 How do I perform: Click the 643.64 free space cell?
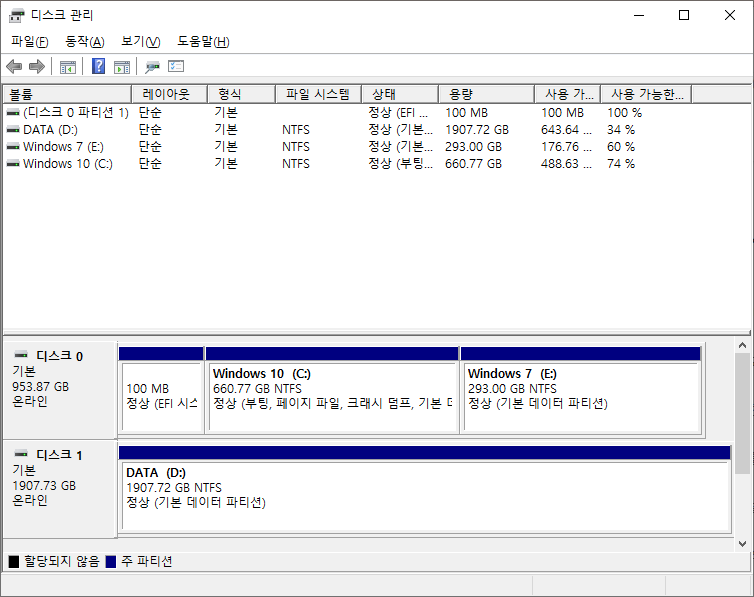566,130
